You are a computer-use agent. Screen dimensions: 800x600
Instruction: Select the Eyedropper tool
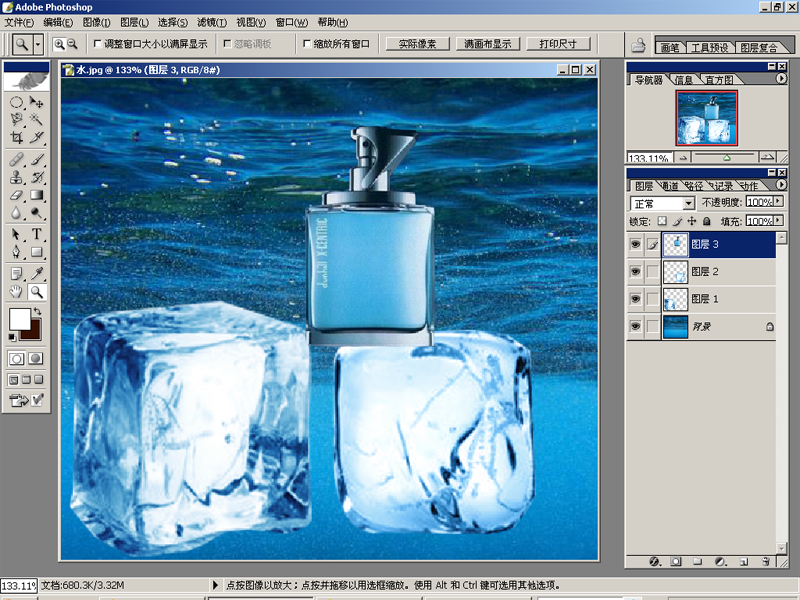coord(36,274)
